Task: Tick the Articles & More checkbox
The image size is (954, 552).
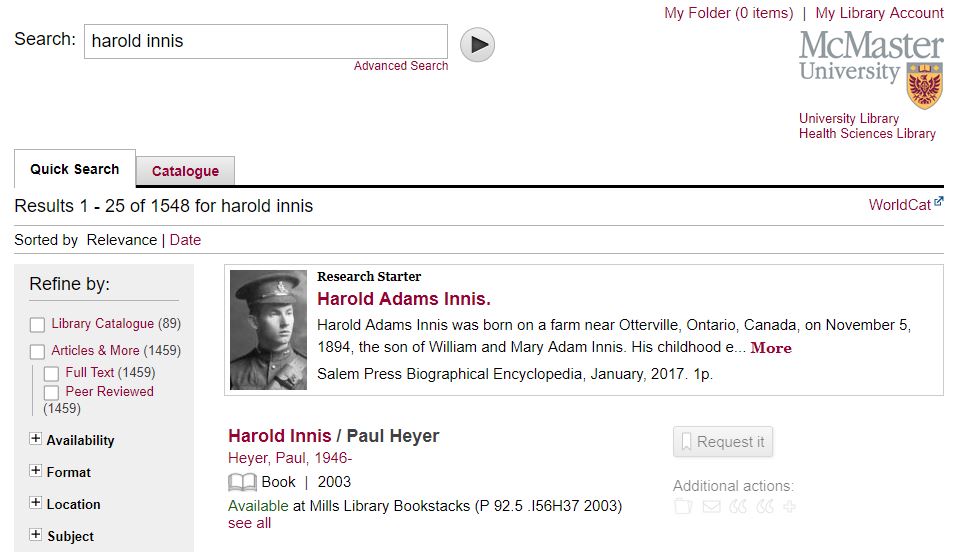Action: click(37, 352)
